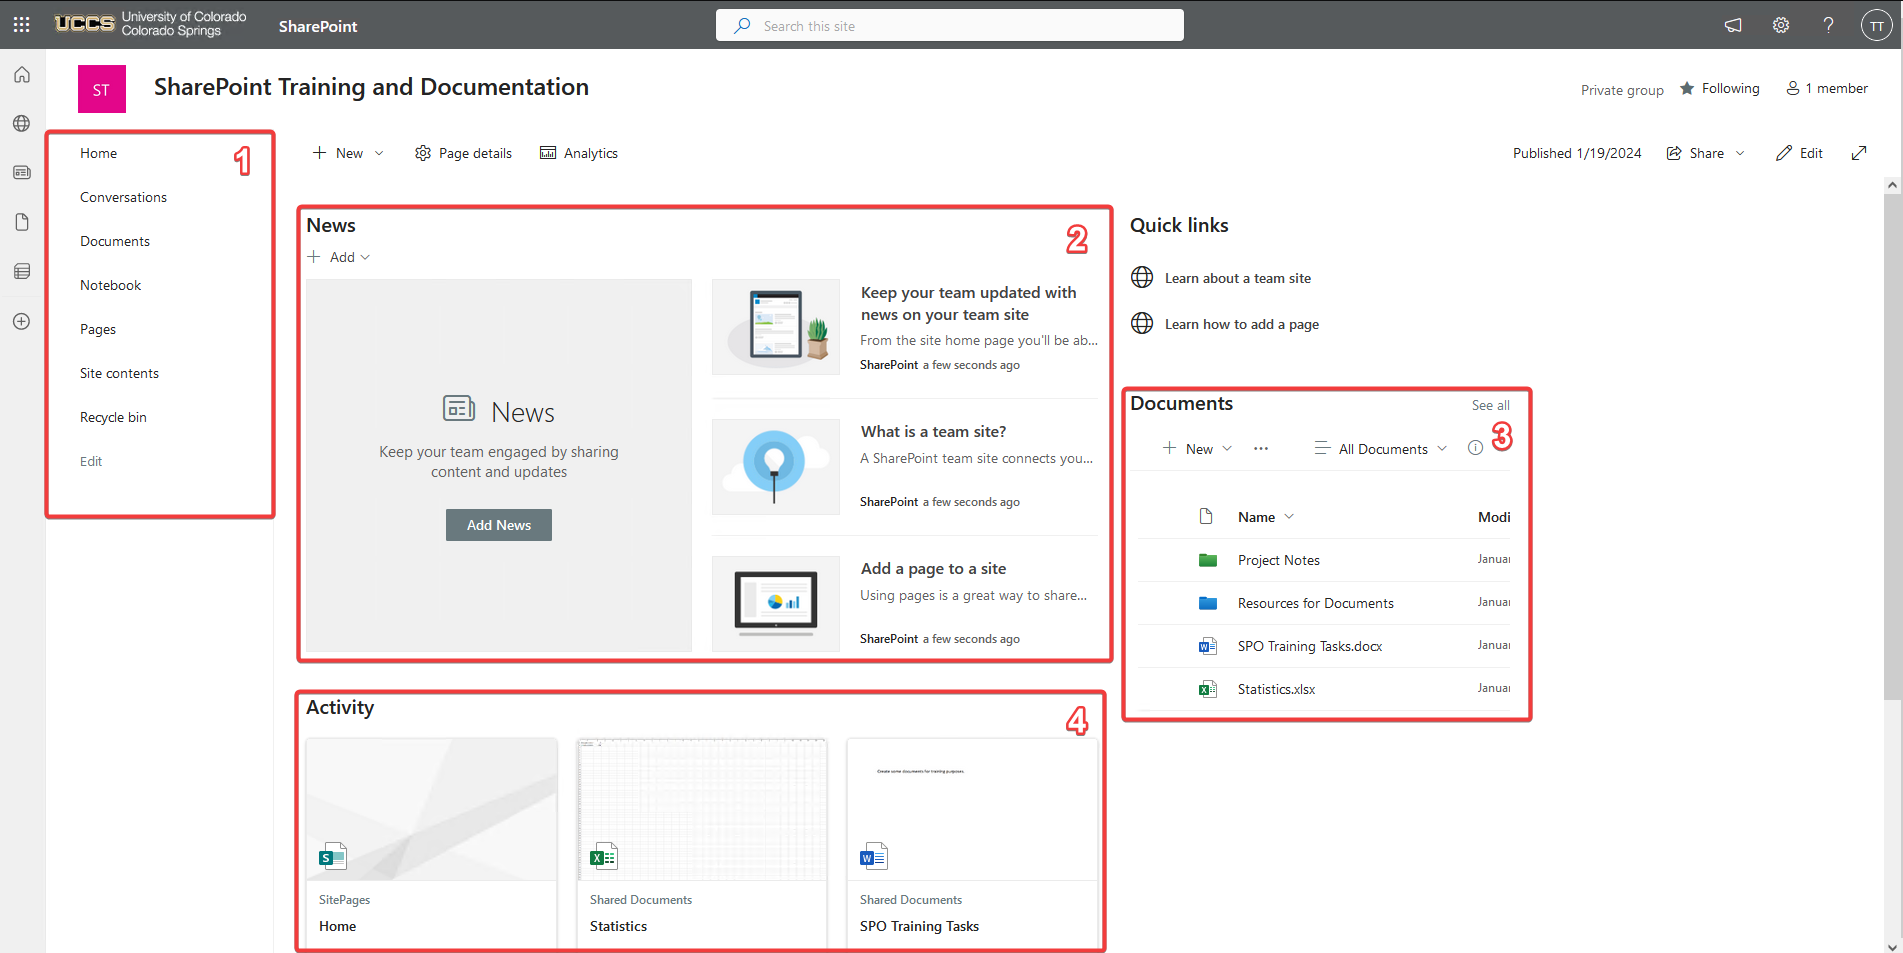Open Pages in site navigation
1903x953 pixels.
click(x=98, y=329)
